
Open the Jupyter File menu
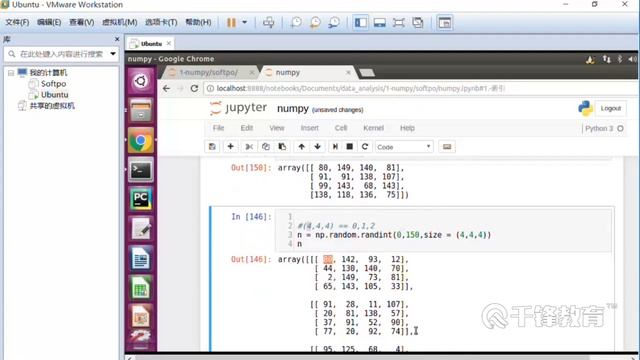[218, 128]
